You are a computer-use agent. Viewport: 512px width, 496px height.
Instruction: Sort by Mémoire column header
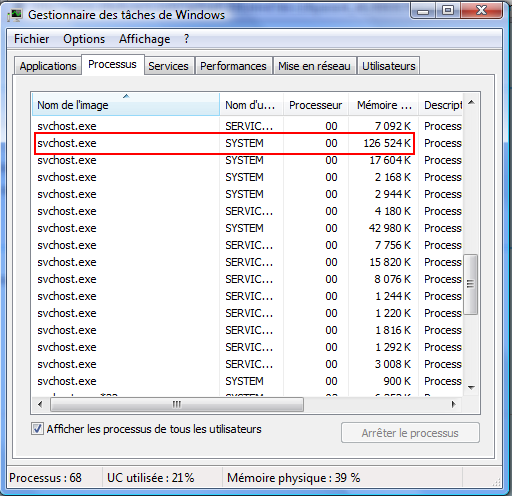coord(383,105)
